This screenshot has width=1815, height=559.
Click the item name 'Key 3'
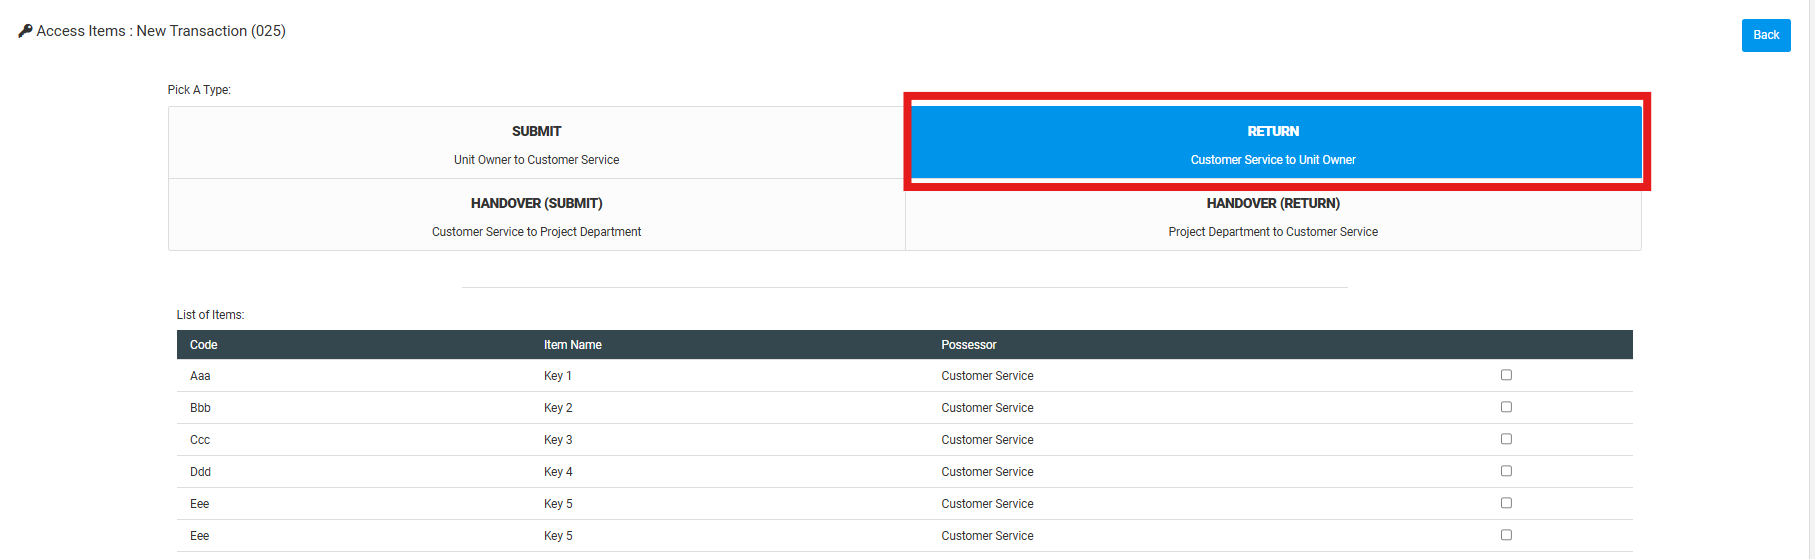(x=558, y=440)
